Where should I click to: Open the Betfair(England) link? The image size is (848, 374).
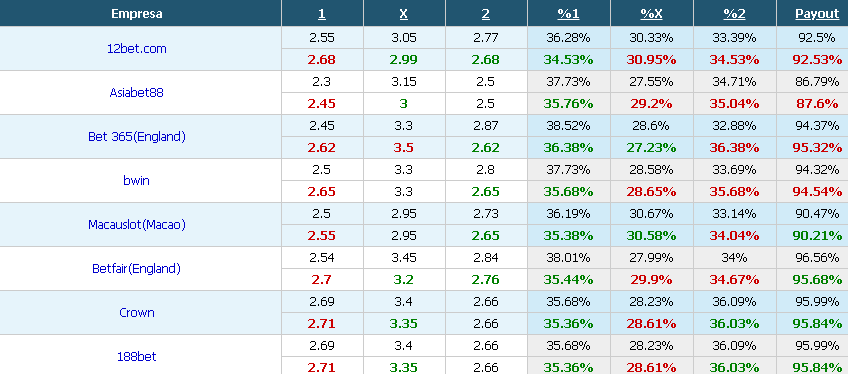point(136,269)
